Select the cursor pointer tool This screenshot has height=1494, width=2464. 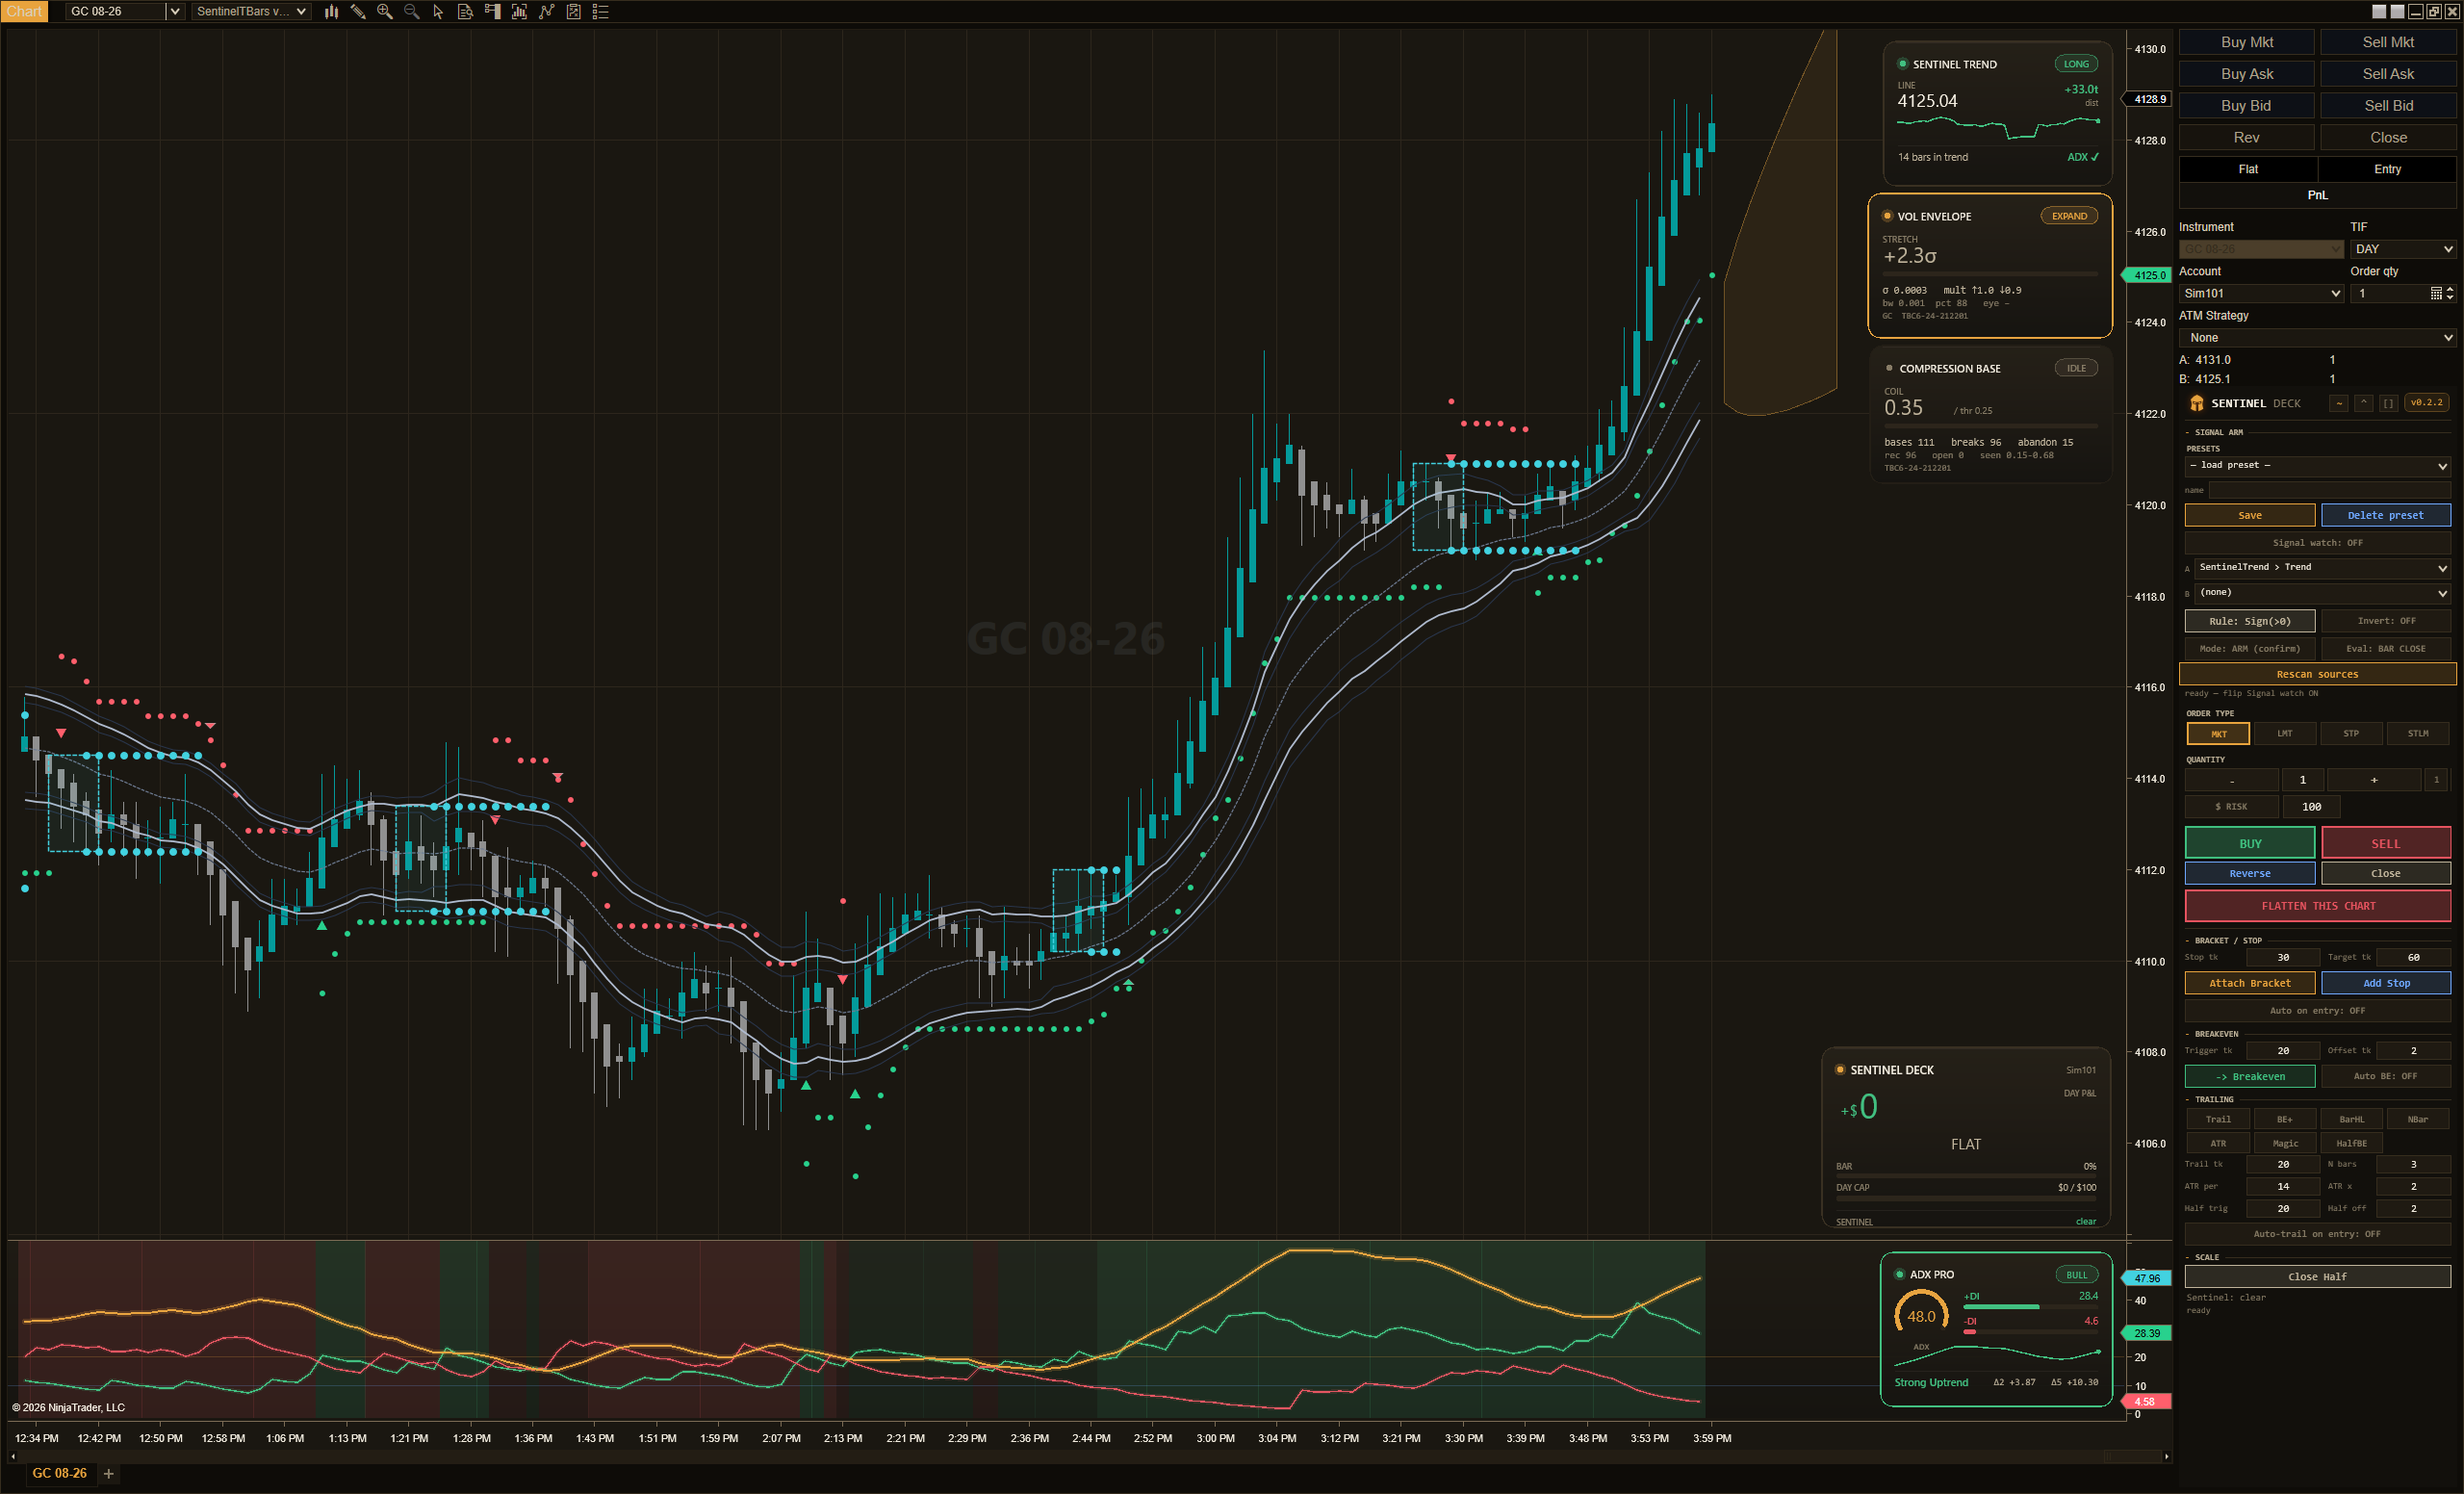tap(438, 12)
